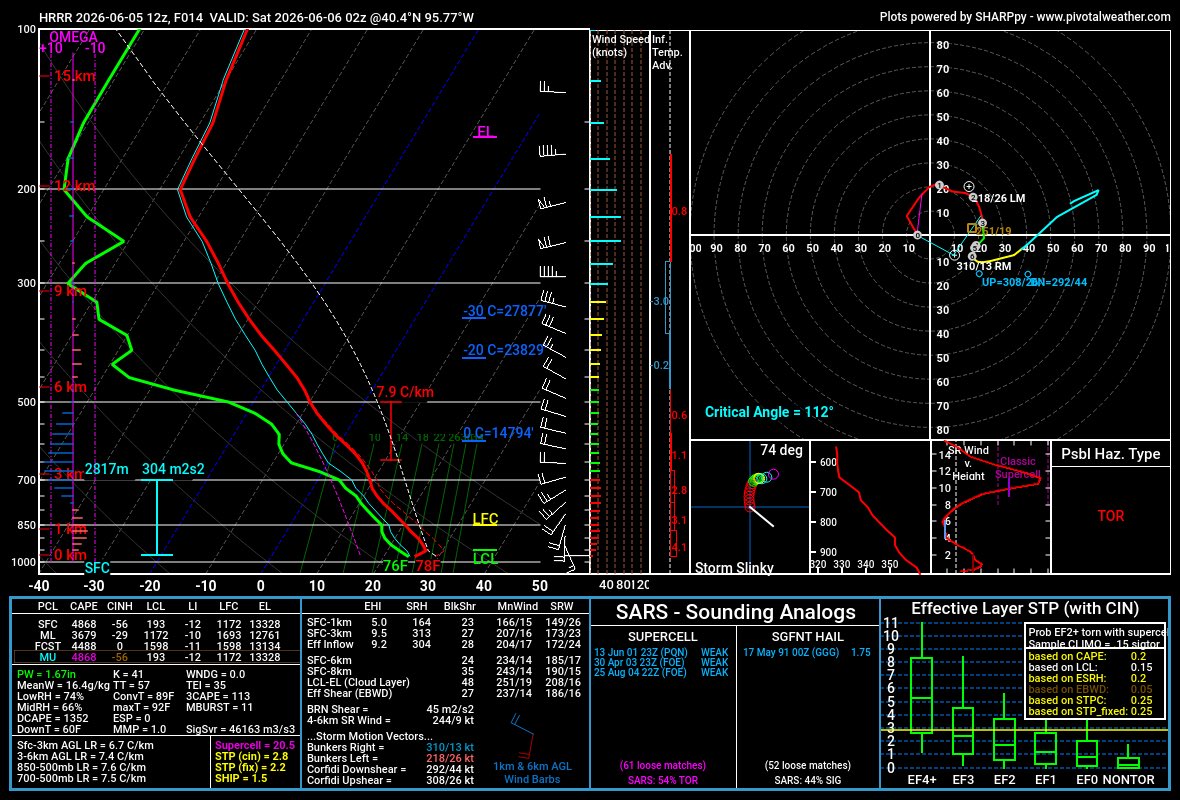Click the magenta OMEGA label
1180x800 pixels.
(73, 37)
